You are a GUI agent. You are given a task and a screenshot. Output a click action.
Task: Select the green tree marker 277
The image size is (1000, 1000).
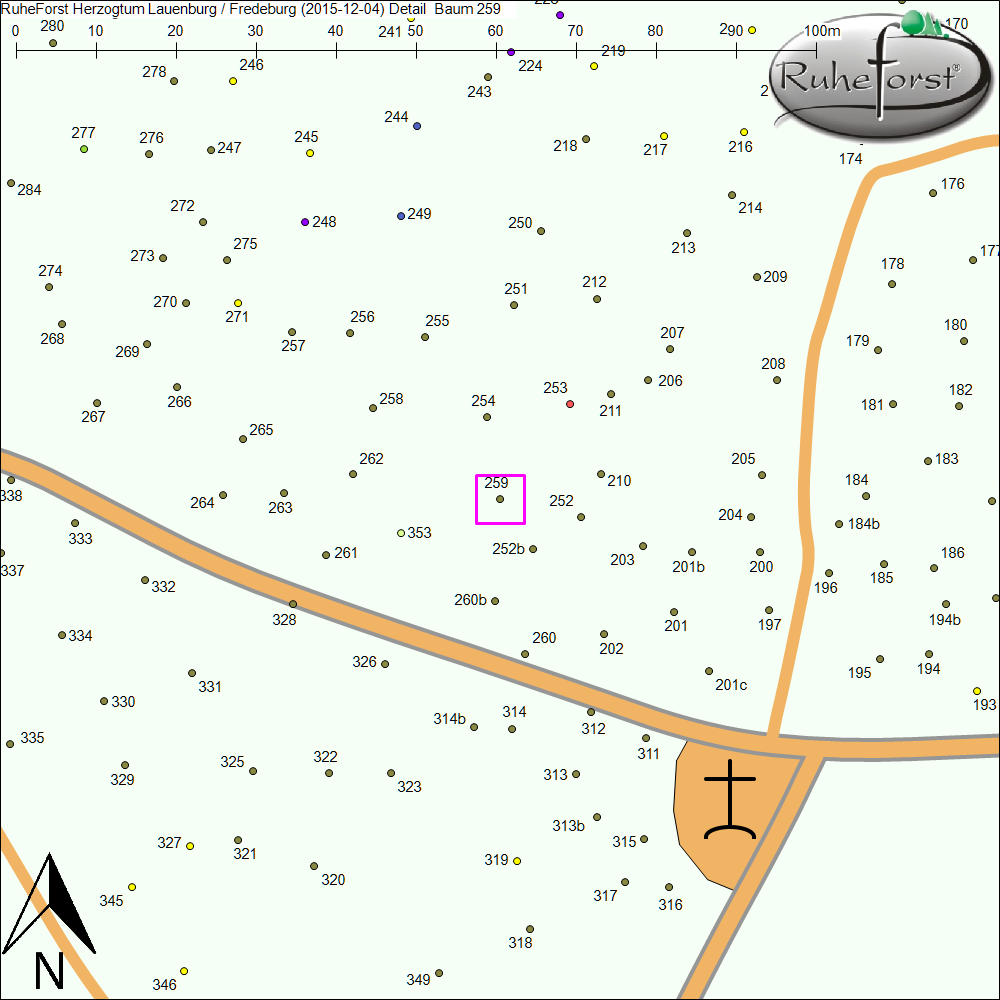tap(84, 149)
